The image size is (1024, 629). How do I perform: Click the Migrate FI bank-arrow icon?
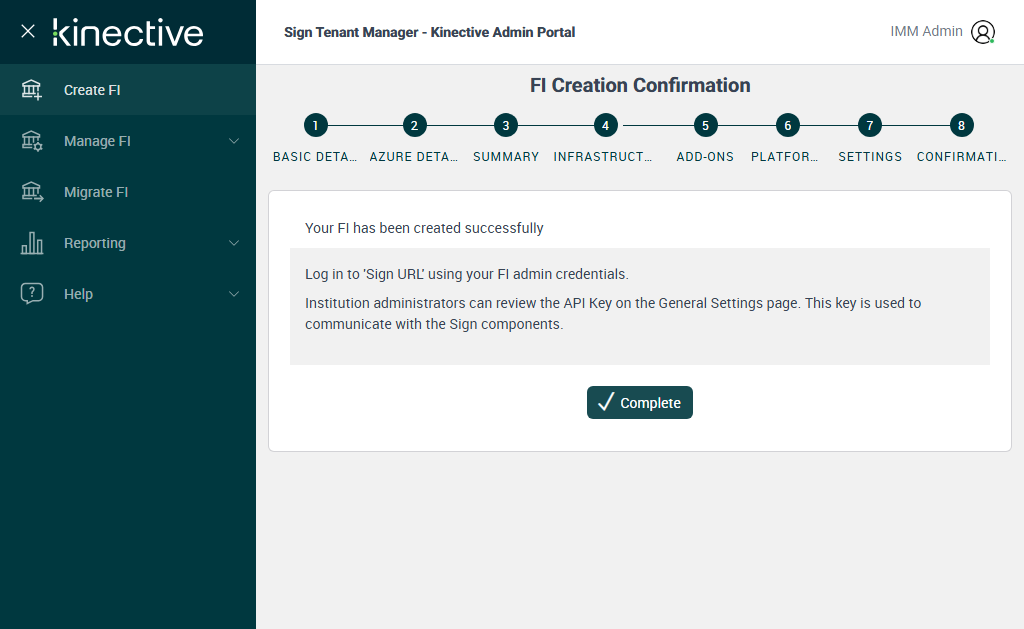coord(31,191)
